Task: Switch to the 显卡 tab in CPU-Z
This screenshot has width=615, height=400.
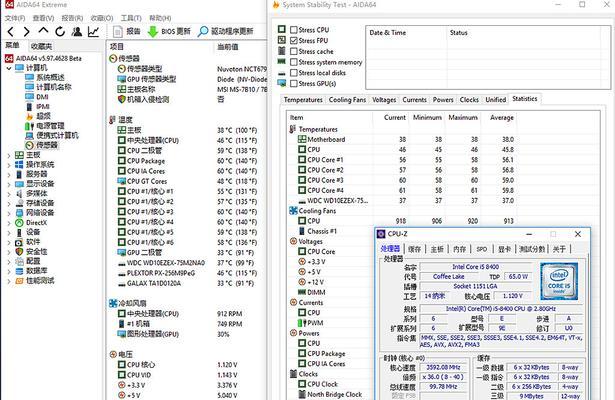Action: click(x=504, y=249)
